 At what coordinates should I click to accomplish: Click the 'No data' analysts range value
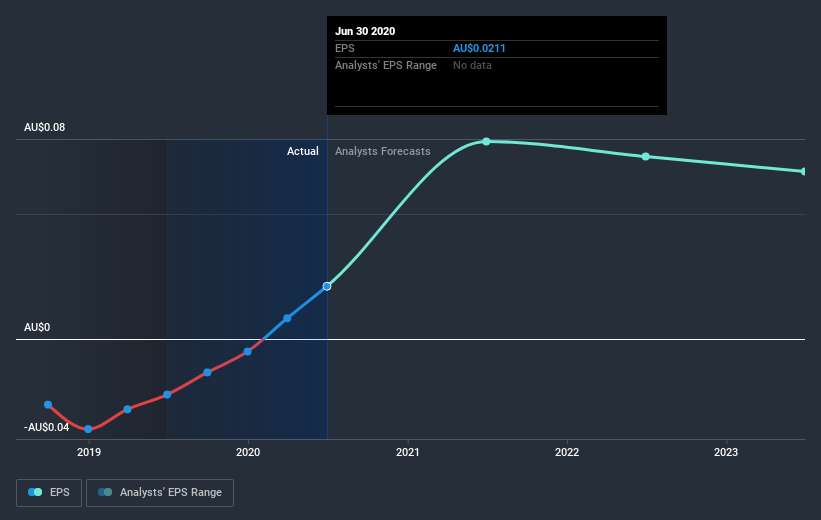coord(472,65)
